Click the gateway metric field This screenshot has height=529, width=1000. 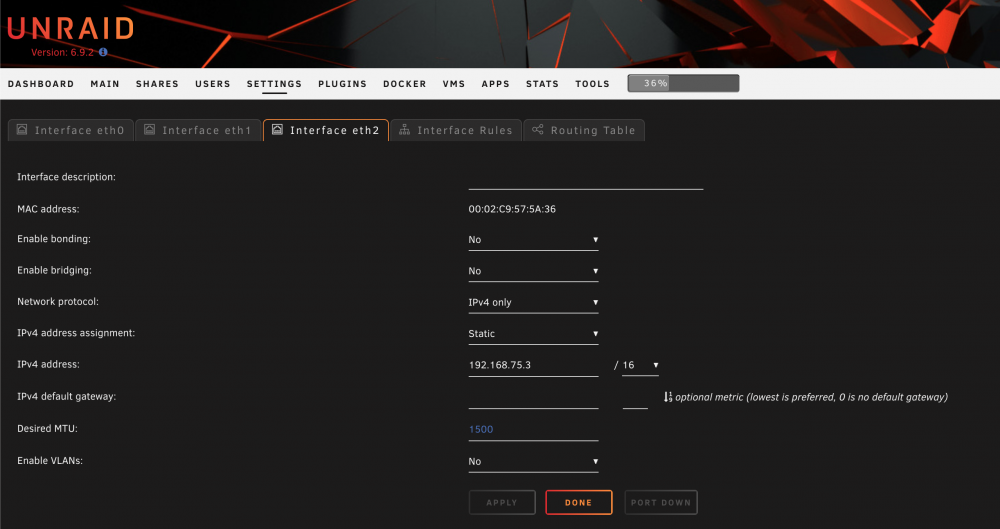635,398
